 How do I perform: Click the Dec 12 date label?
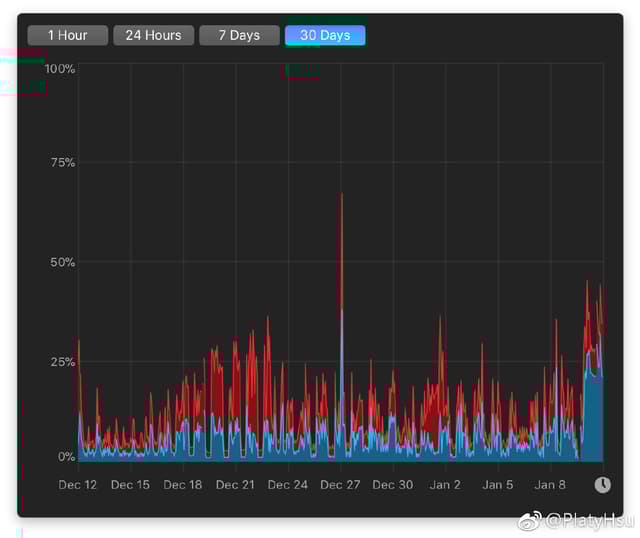[x=78, y=485]
